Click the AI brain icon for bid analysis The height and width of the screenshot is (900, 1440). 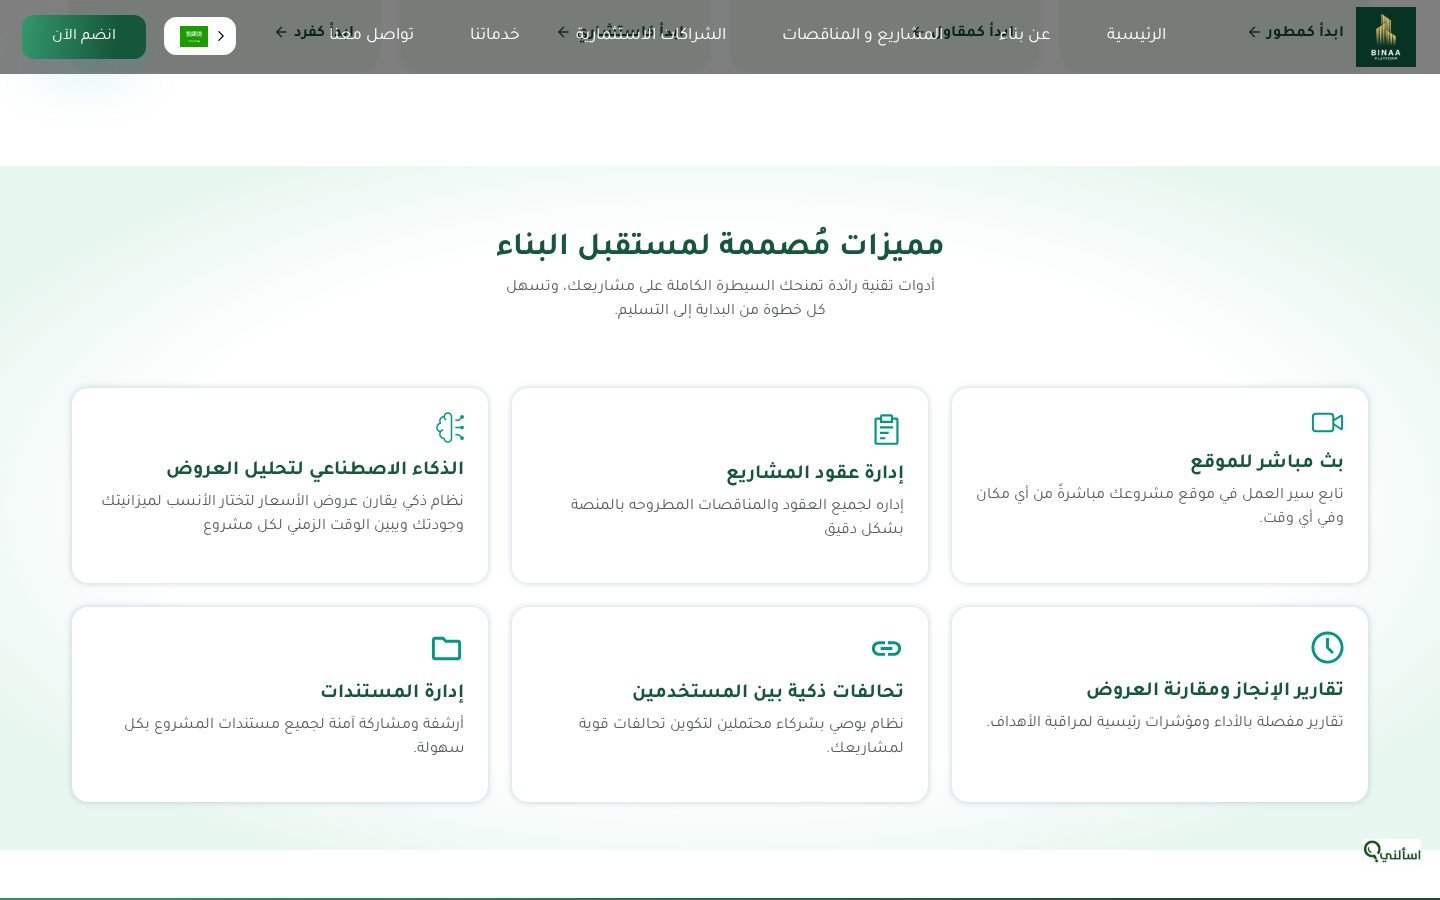click(x=450, y=427)
